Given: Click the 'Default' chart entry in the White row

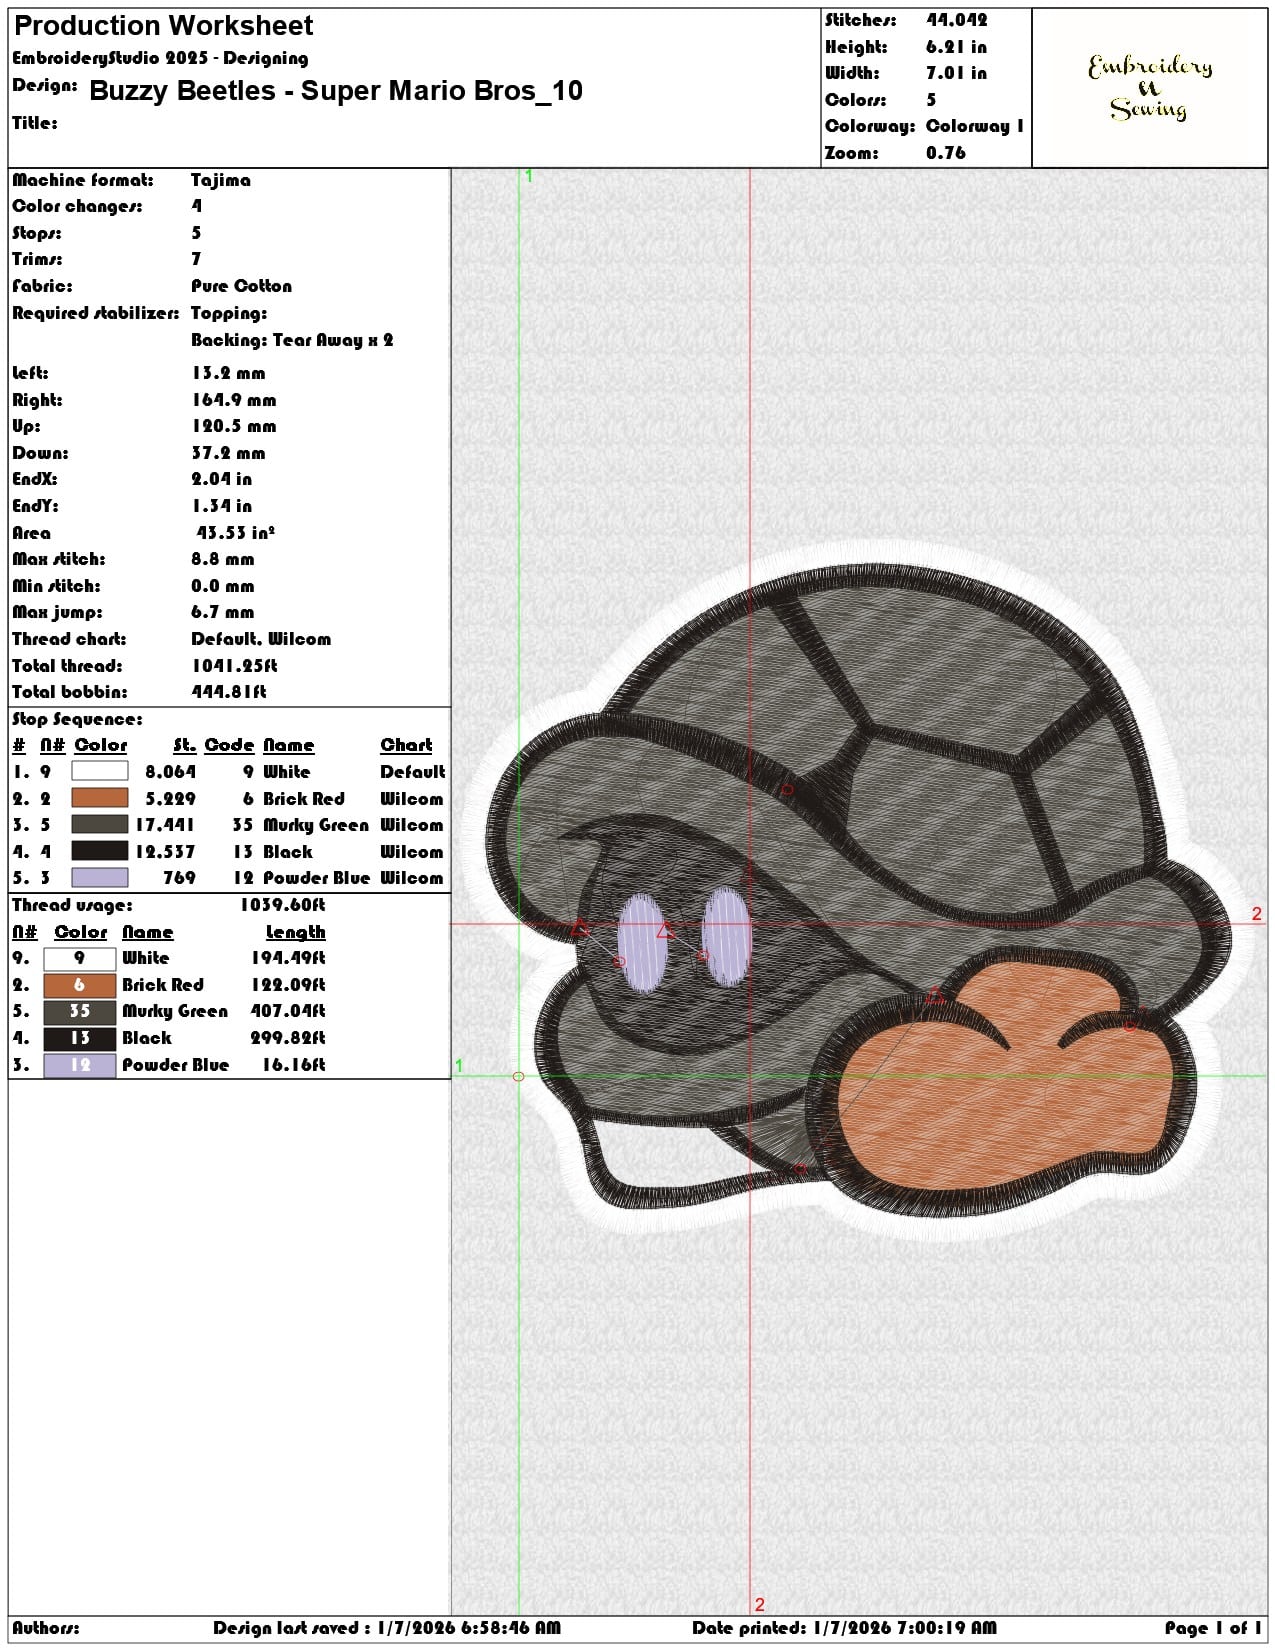Looking at the screenshot, I should [412, 772].
